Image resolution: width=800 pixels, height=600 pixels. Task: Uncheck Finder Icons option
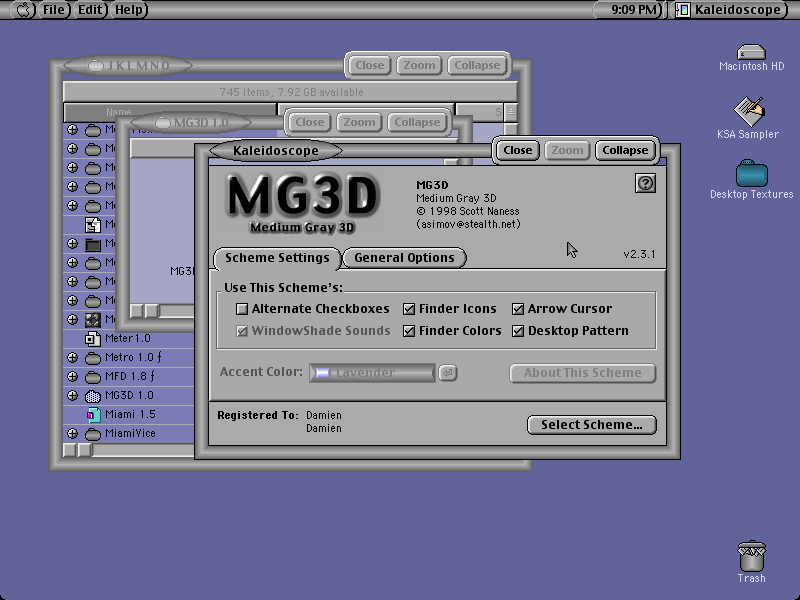(x=409, y=309)
